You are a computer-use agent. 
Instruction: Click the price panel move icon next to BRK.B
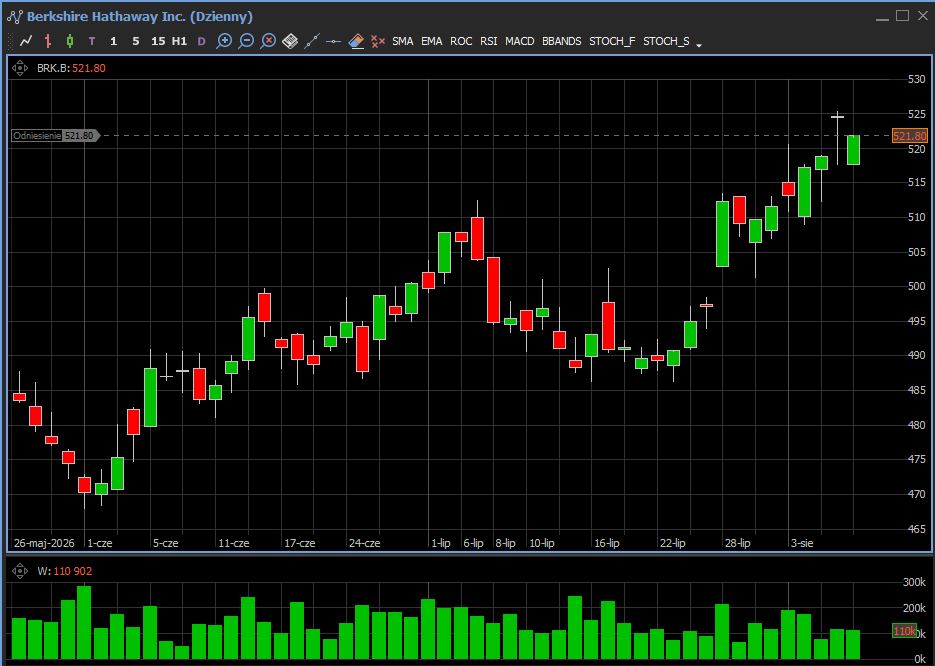click(x=20, y=68)
